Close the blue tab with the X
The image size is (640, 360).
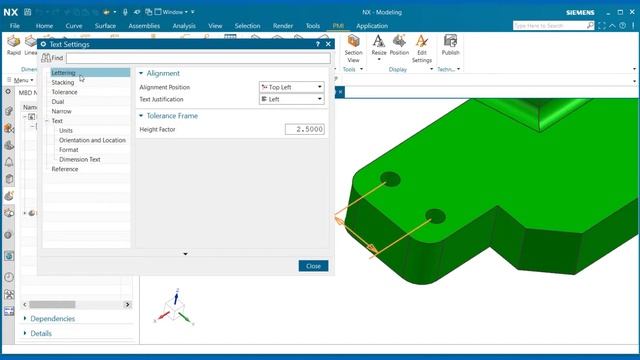340,92
